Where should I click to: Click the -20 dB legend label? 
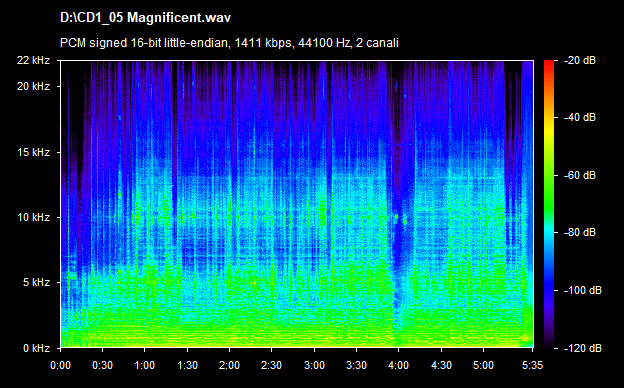[580, 60]
